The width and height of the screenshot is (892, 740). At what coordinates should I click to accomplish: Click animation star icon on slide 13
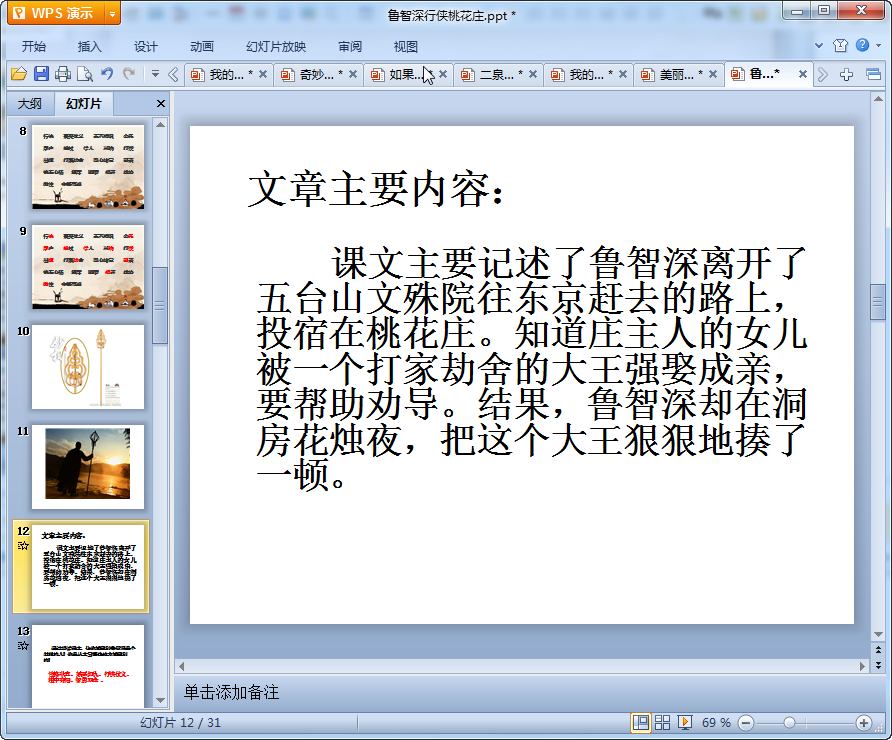[23, 646]
